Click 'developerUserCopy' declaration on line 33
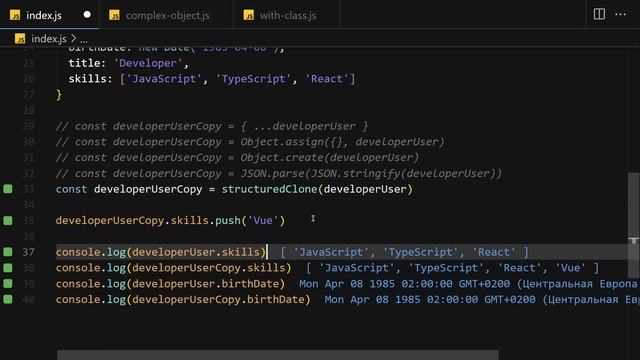Image resolution: width=640 pixels, height=360 pixels. pos(148,189)
